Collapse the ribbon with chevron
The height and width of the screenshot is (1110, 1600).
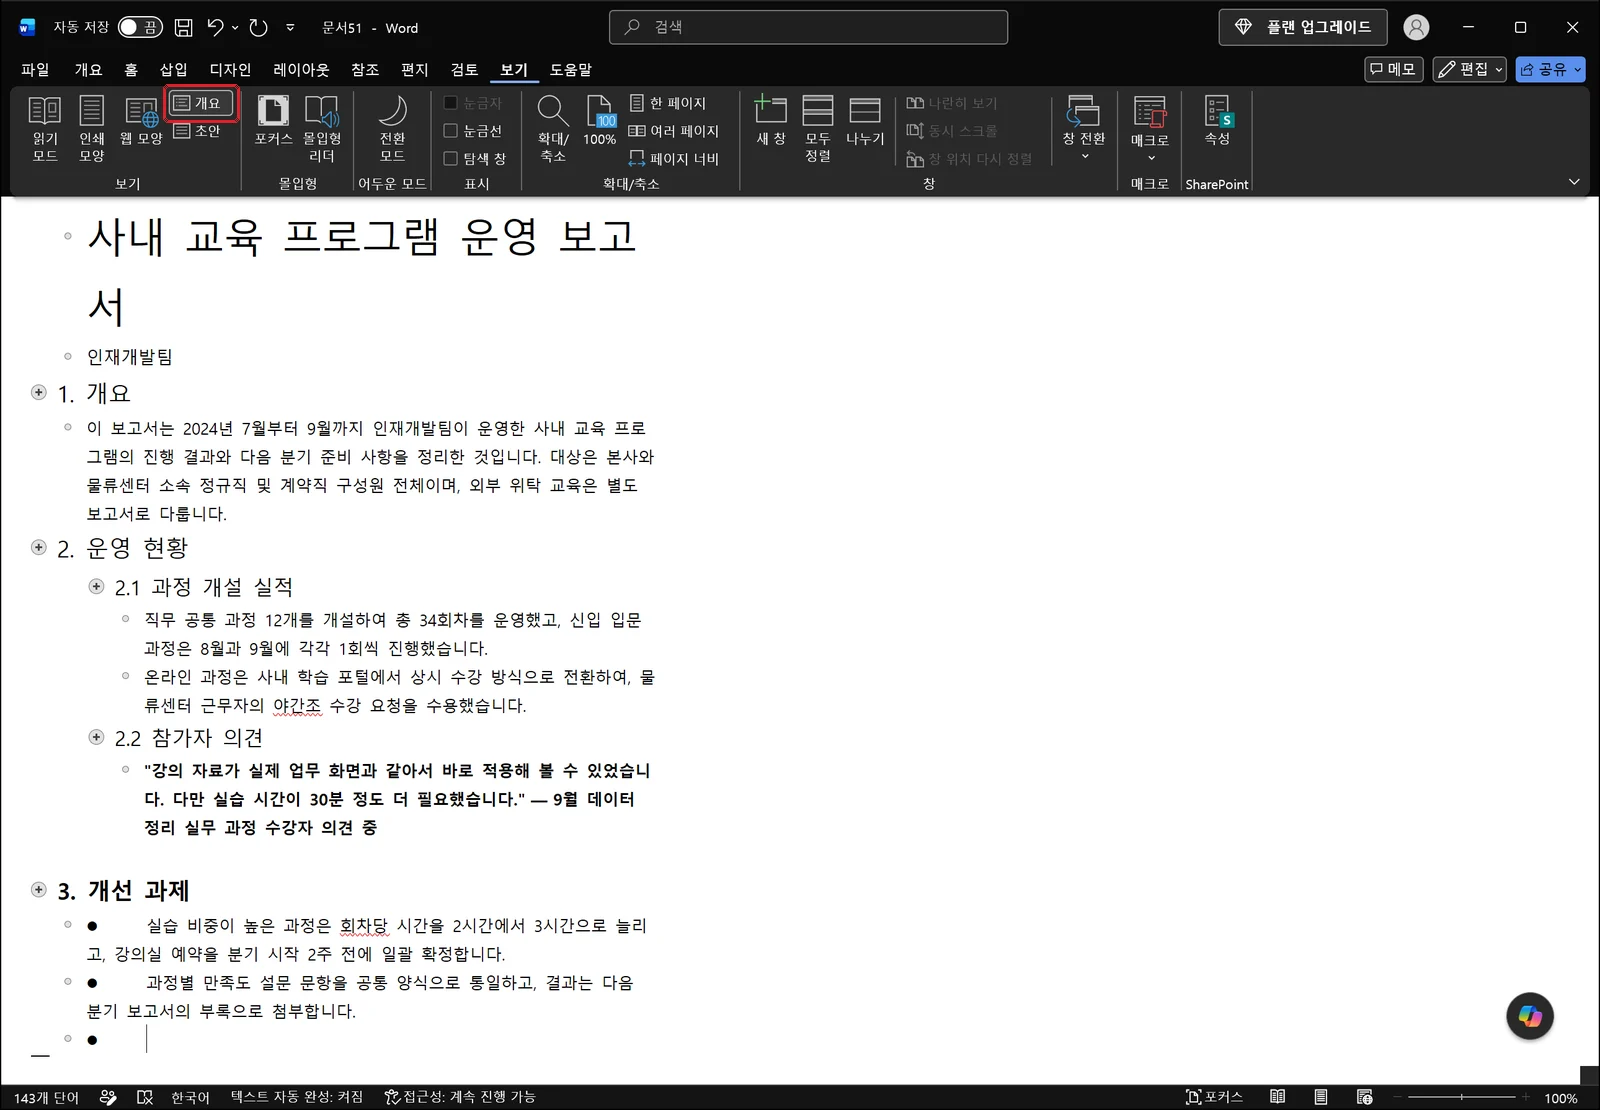coord(1574,182)
